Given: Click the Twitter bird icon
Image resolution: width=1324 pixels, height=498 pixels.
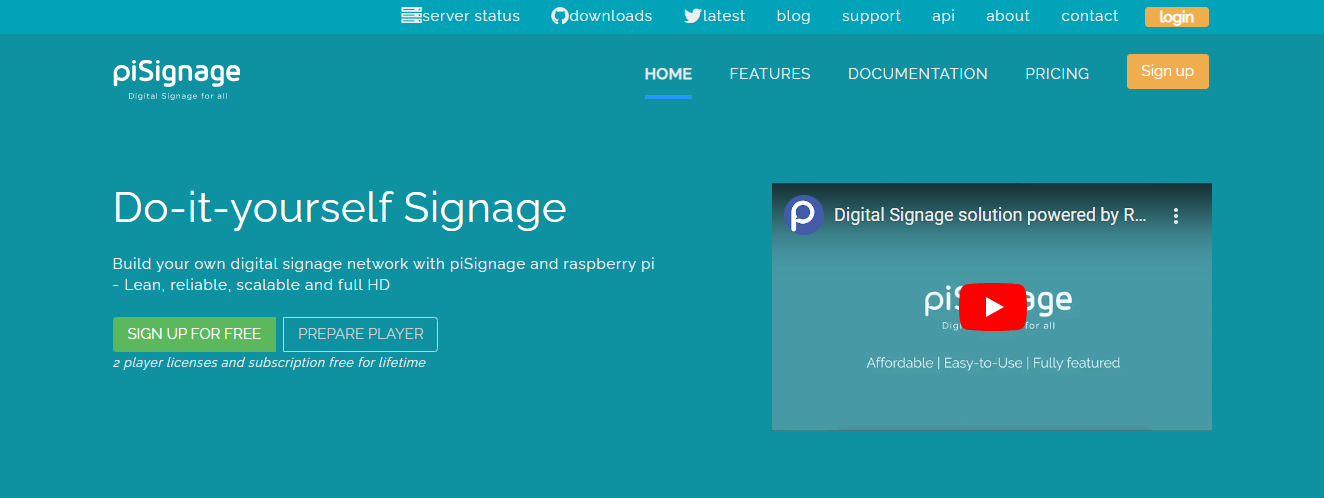Looking at the screenshot, I should 693,16.
